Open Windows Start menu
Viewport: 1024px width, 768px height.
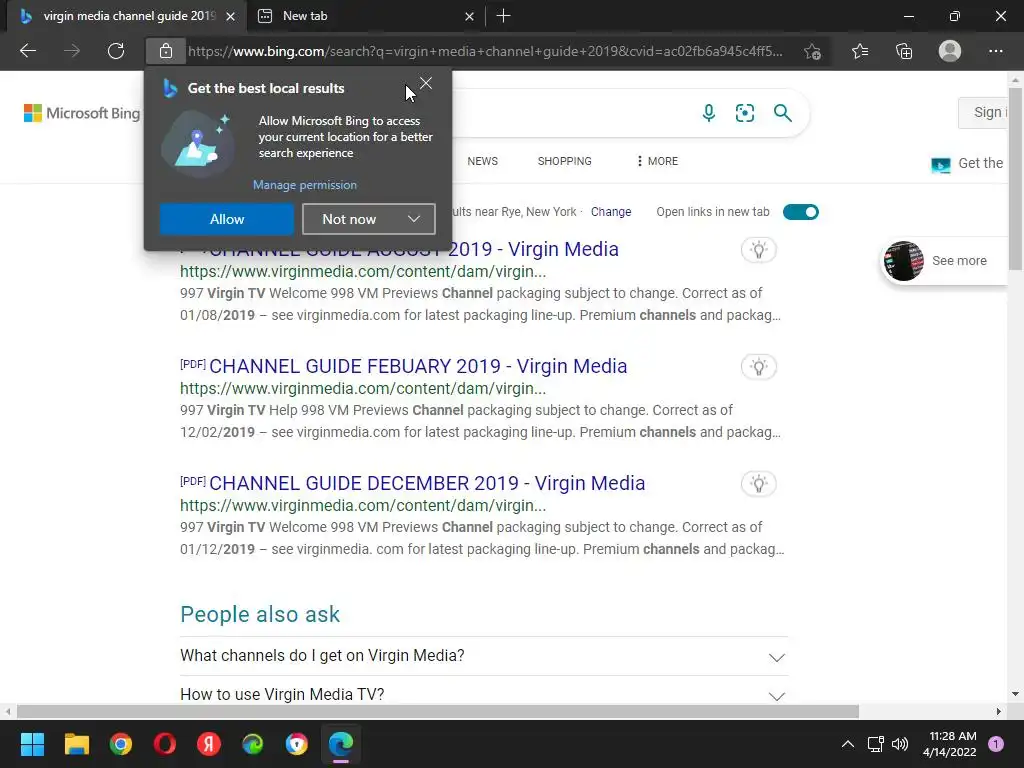pos(32,744)
